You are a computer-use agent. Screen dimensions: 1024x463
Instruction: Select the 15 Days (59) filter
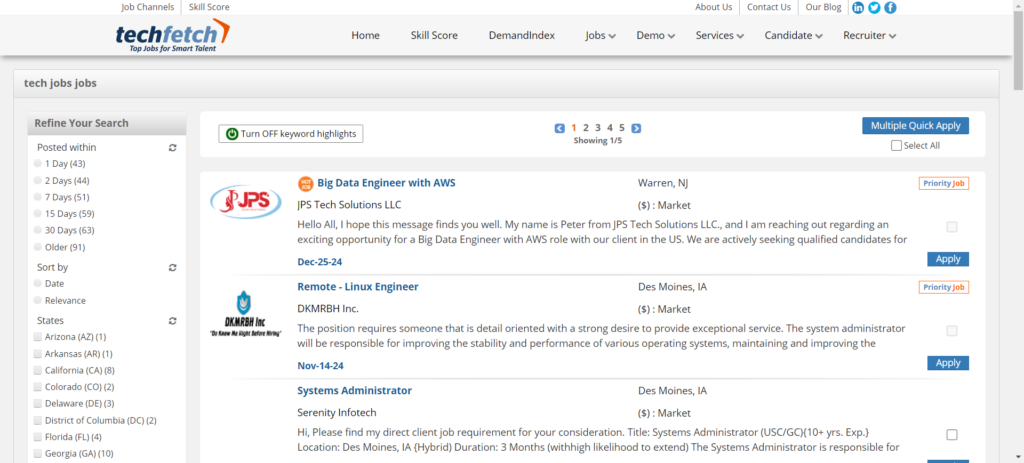39,214
